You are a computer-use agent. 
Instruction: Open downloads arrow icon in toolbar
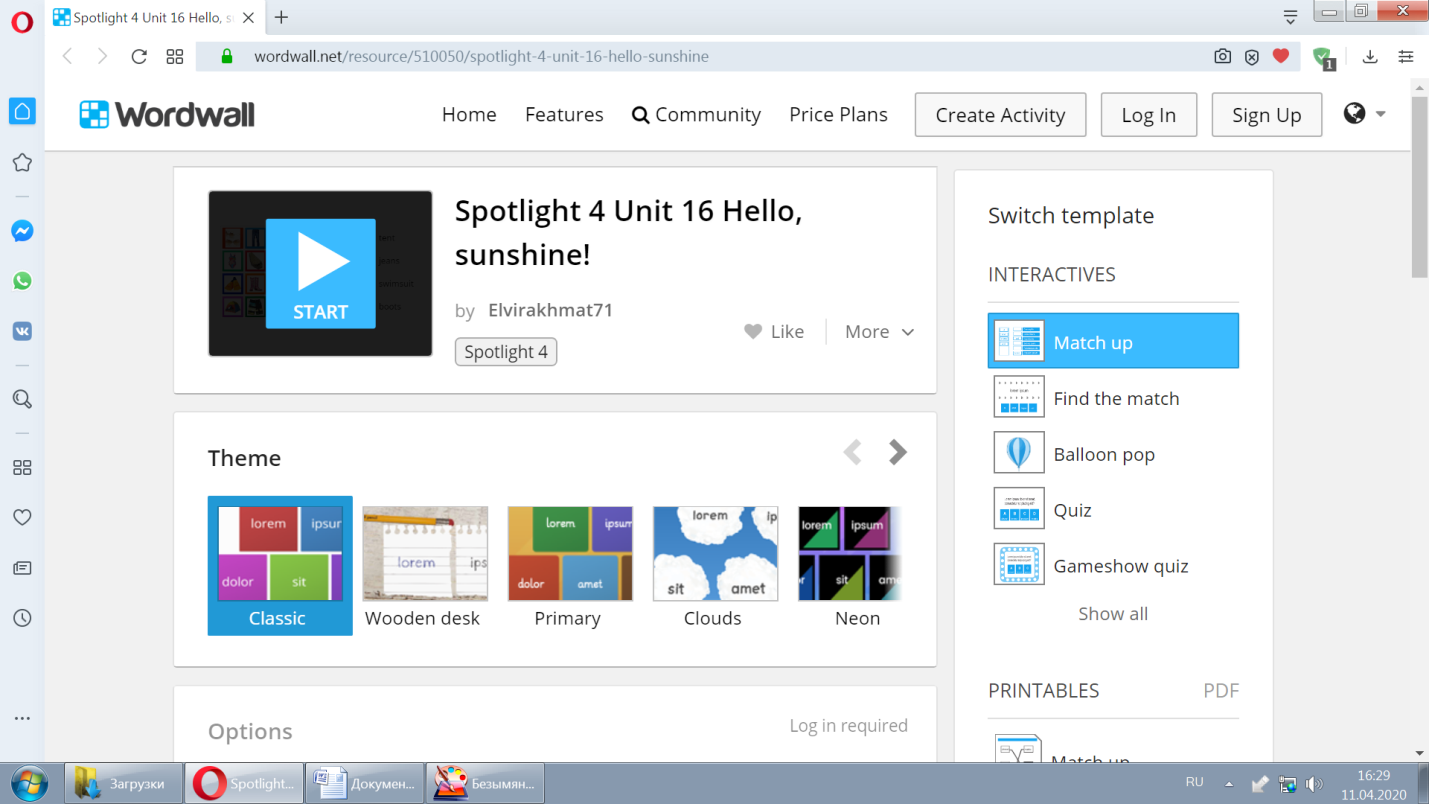point(1370,56)
